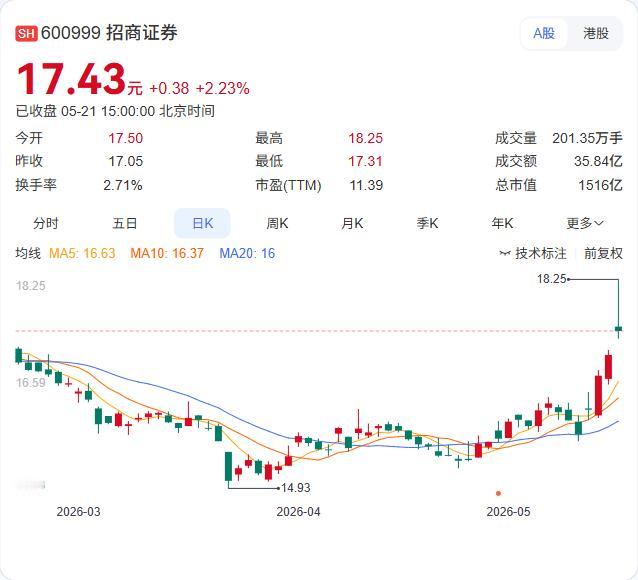Screen dimensions: 638x580
Task: Click the 2026-05 date axis label
Action: click(508, 512)
